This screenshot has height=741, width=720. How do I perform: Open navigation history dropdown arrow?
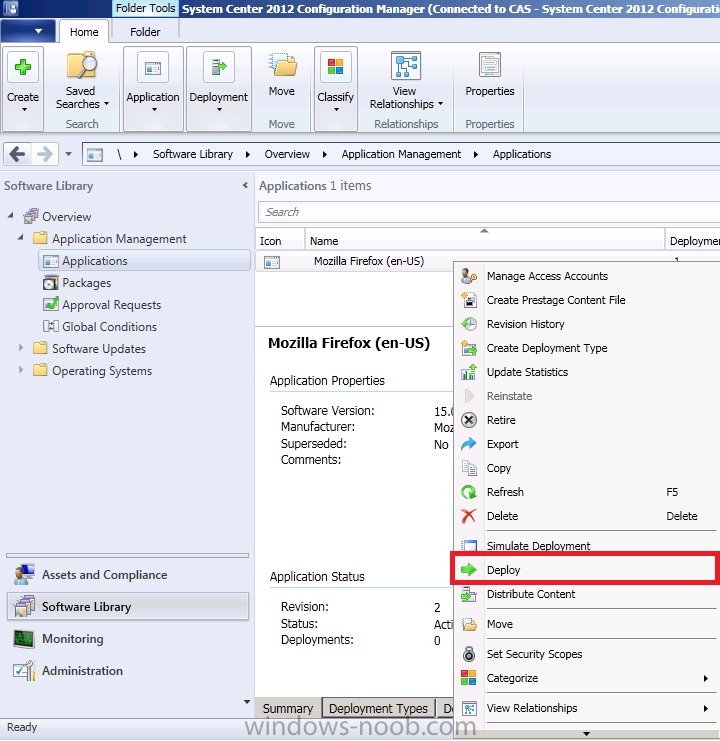click(69, 154)
